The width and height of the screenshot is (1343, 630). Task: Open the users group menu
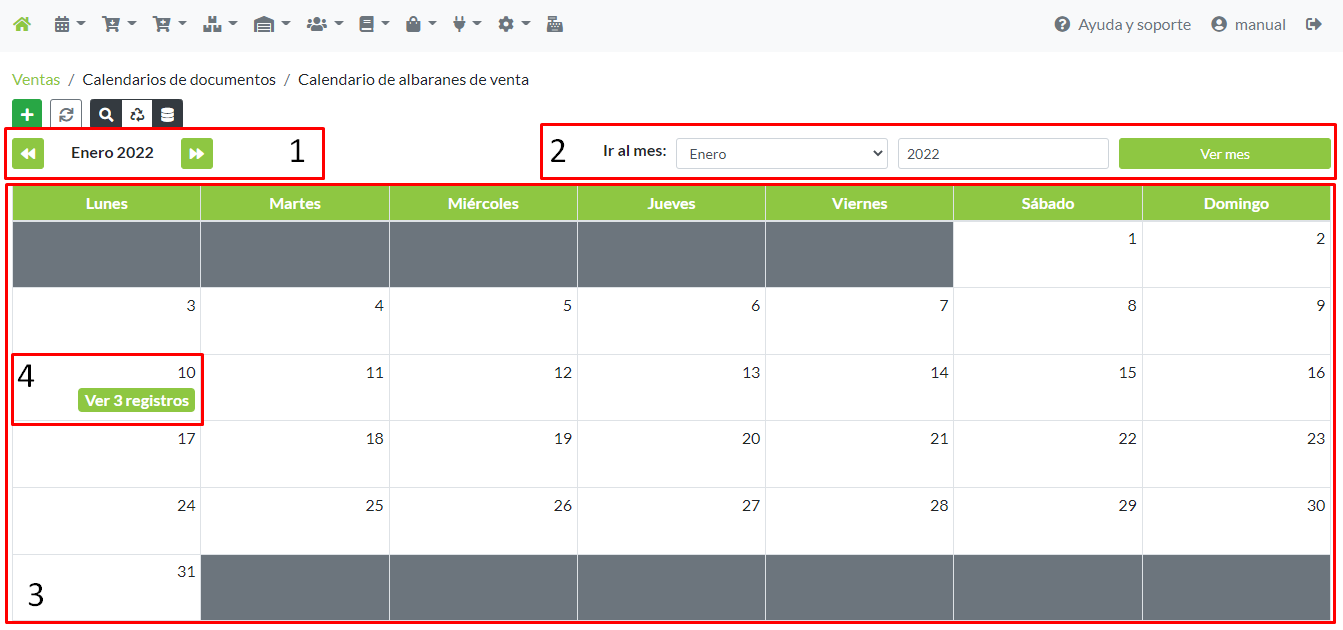pos(324,24)
